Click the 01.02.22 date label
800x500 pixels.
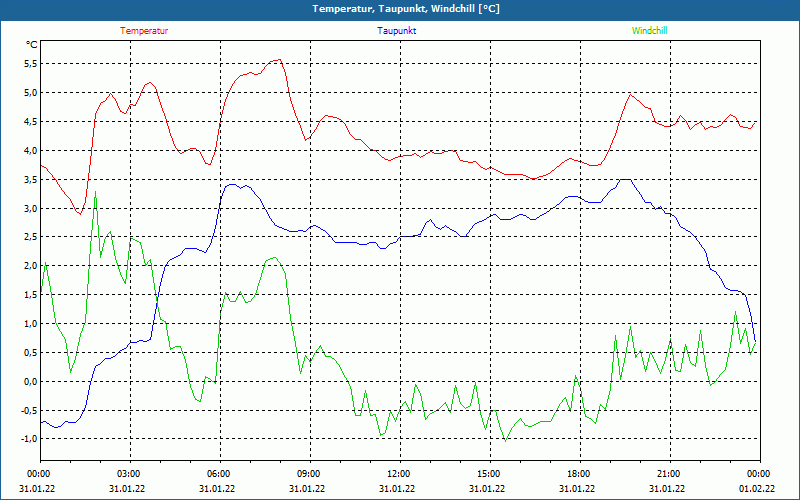pos(757,489)
